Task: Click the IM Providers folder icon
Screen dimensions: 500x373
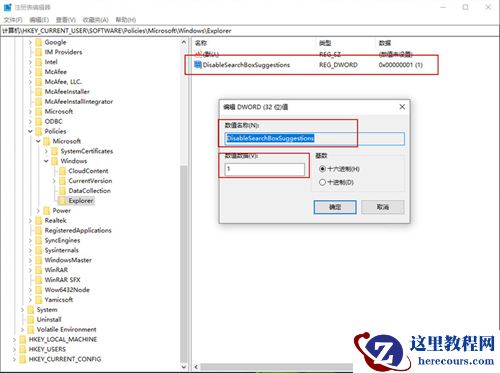Action: click(39, 52)
